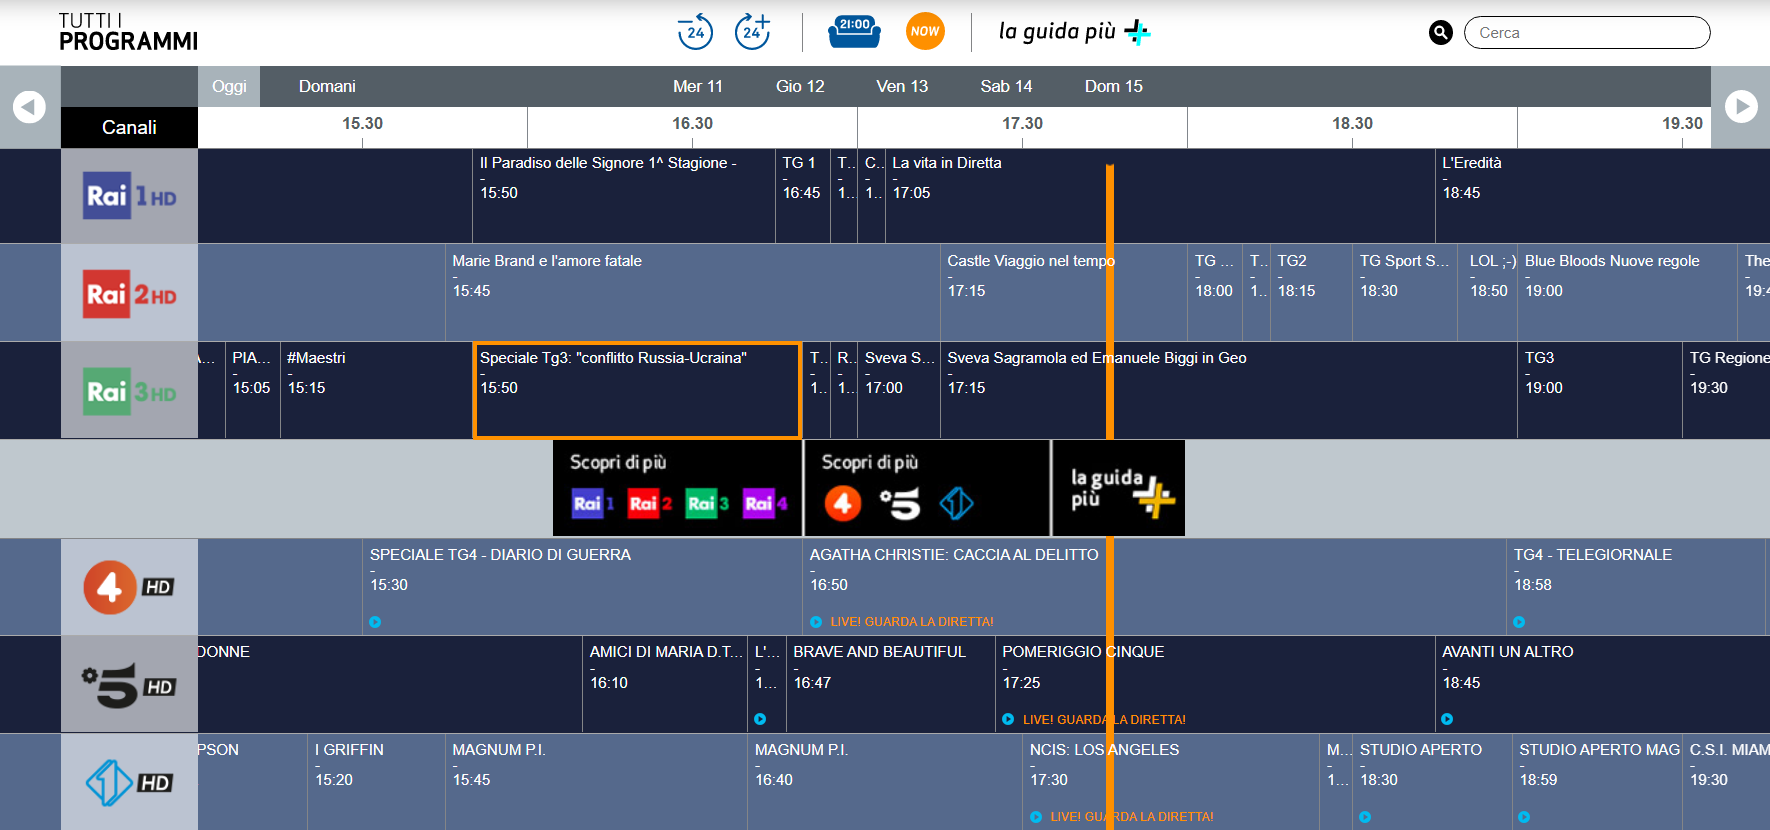
Task: Switch to Dom 15 tab
Action: tap(1114, 86)
